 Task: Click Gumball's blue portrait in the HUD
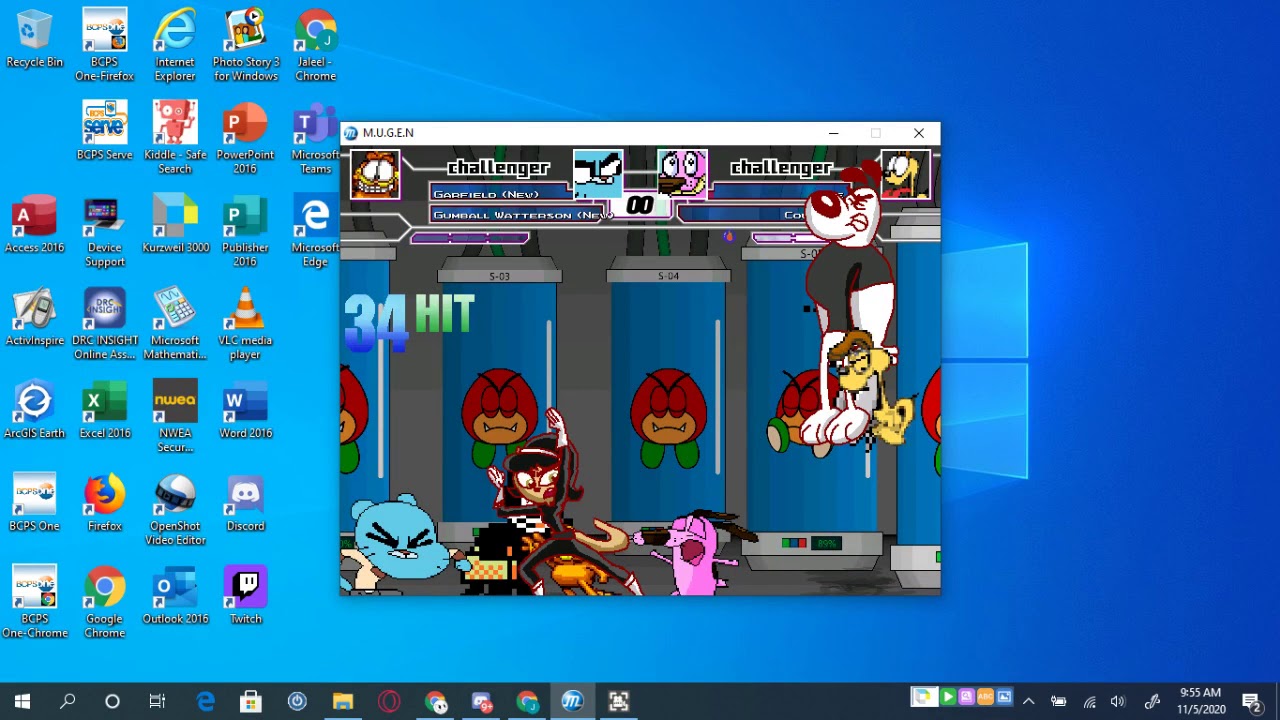pyautogui.click(x=598, y=174)
